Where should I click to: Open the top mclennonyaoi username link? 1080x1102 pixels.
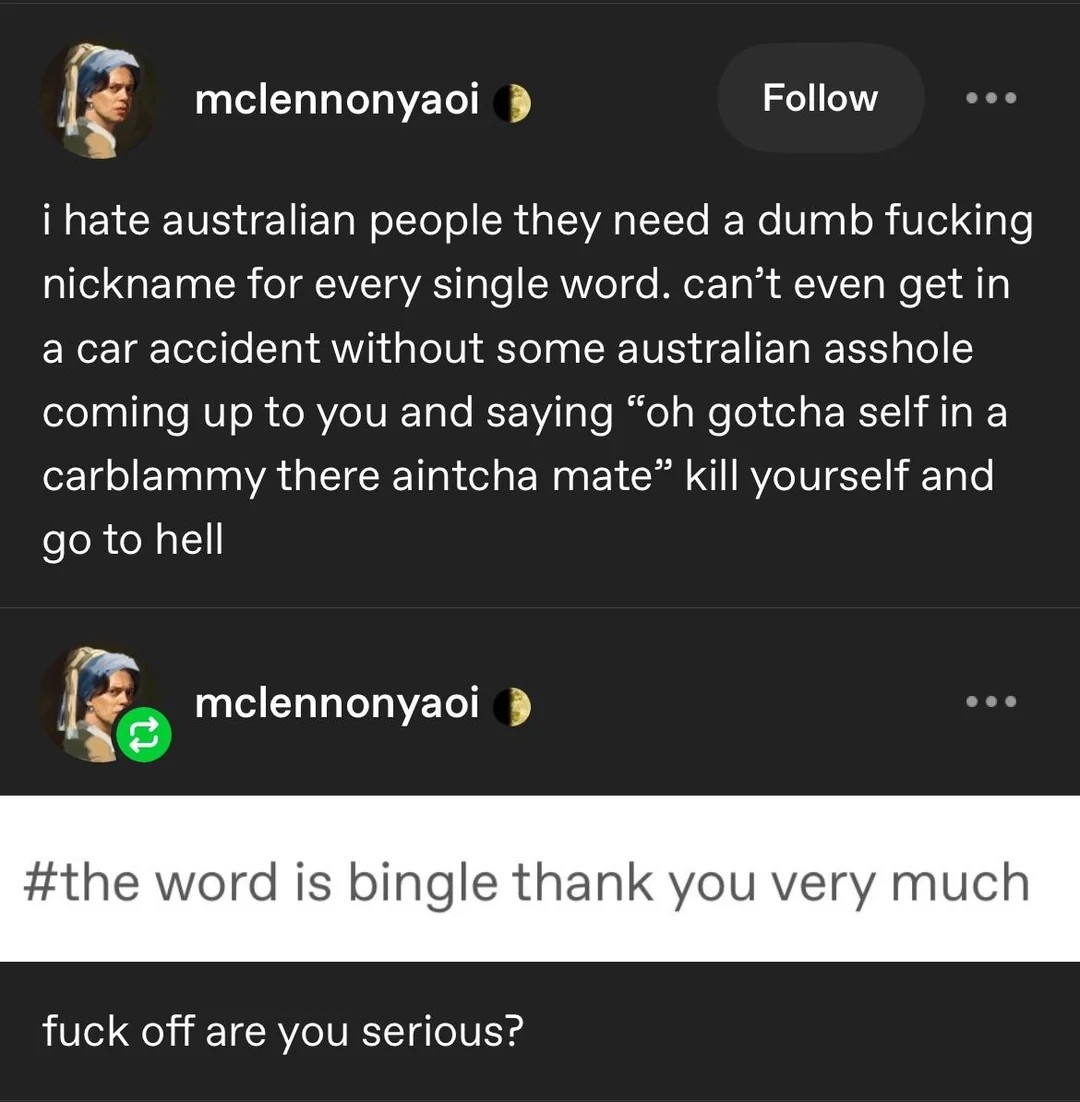pos(337,100)
